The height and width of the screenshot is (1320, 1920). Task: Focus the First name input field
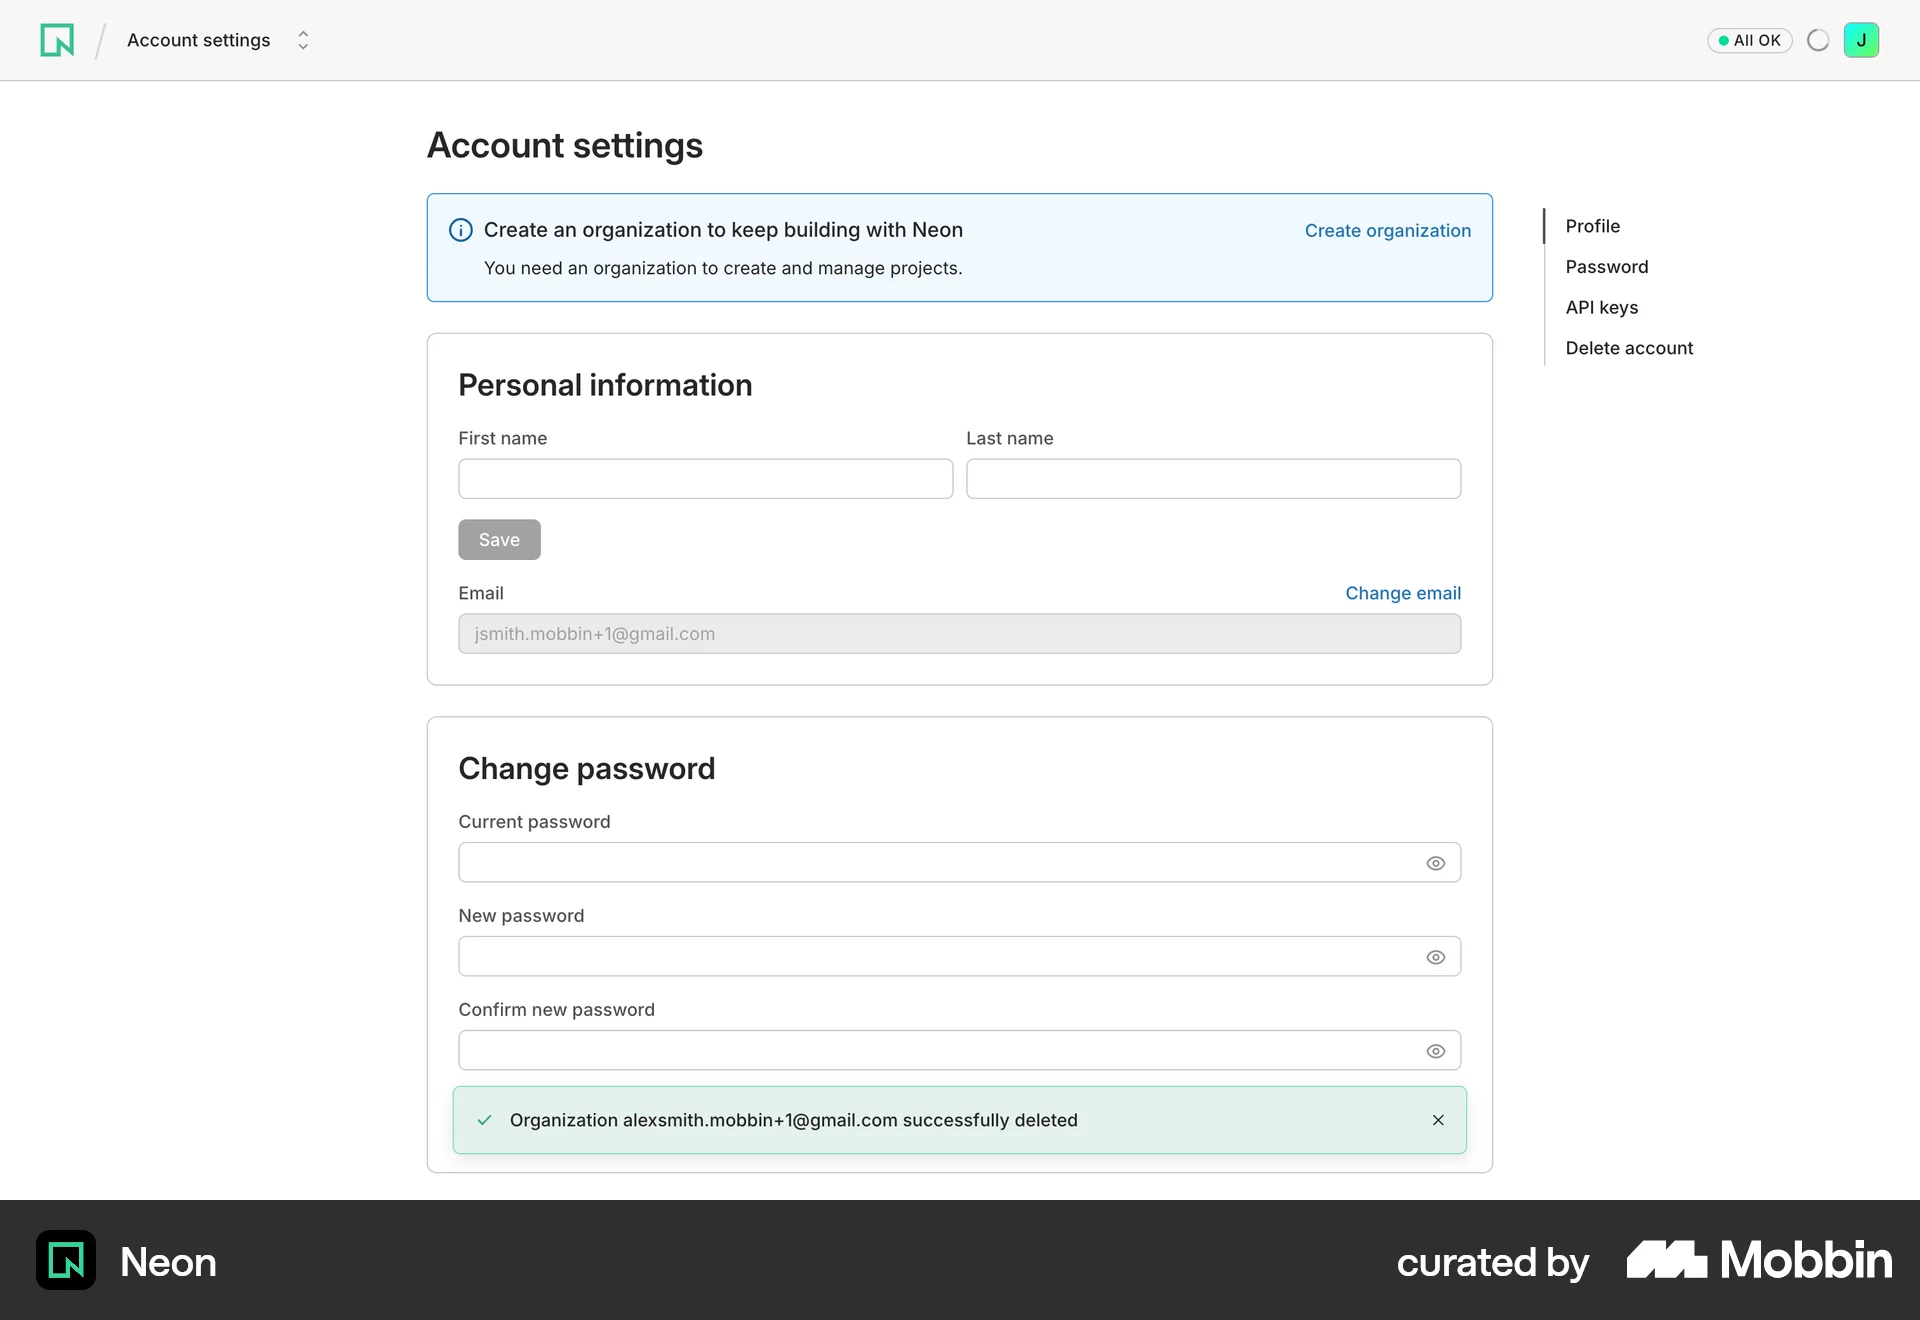pyautogui.click(x=705, y=479)
